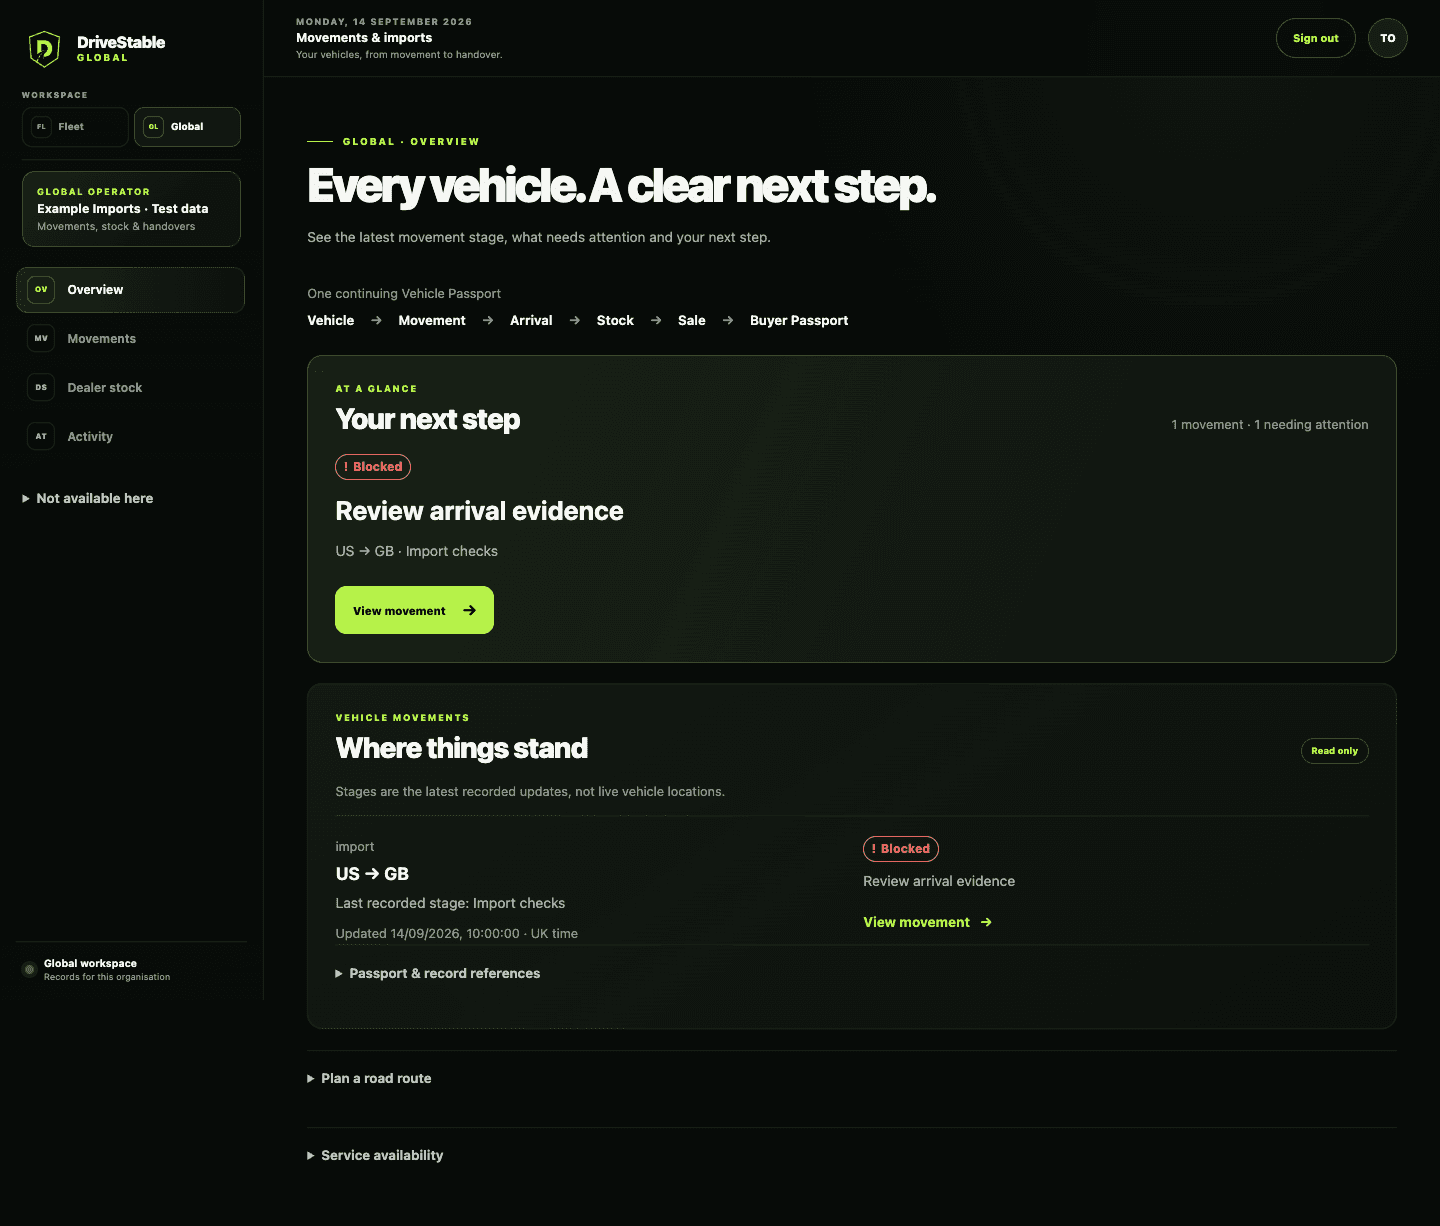The width and height of the screenshot is (1440, 1226).
Task: Click the FL badge icon for Fleet
Action: (41, 127)
